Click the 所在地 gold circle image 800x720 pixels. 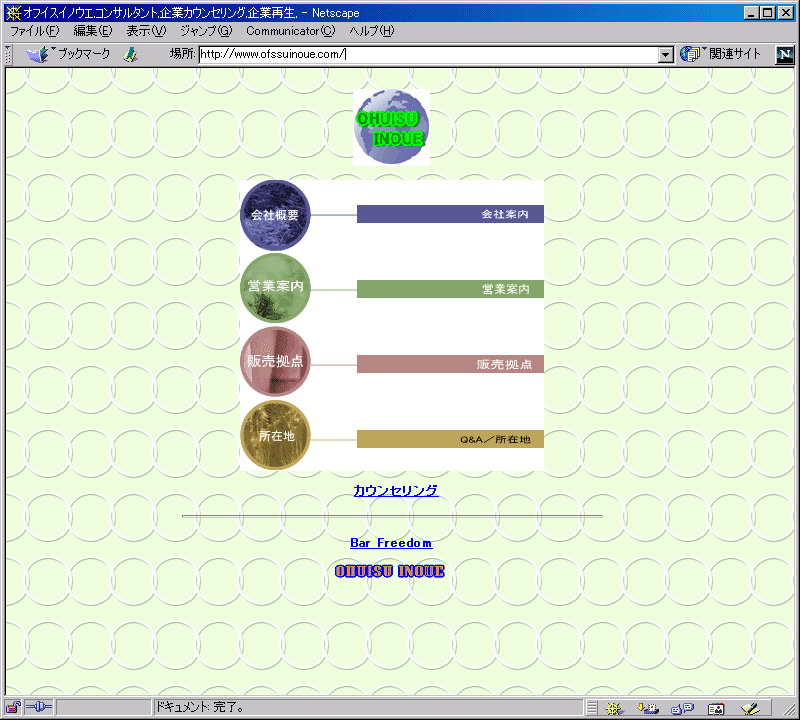coord(275,435)
